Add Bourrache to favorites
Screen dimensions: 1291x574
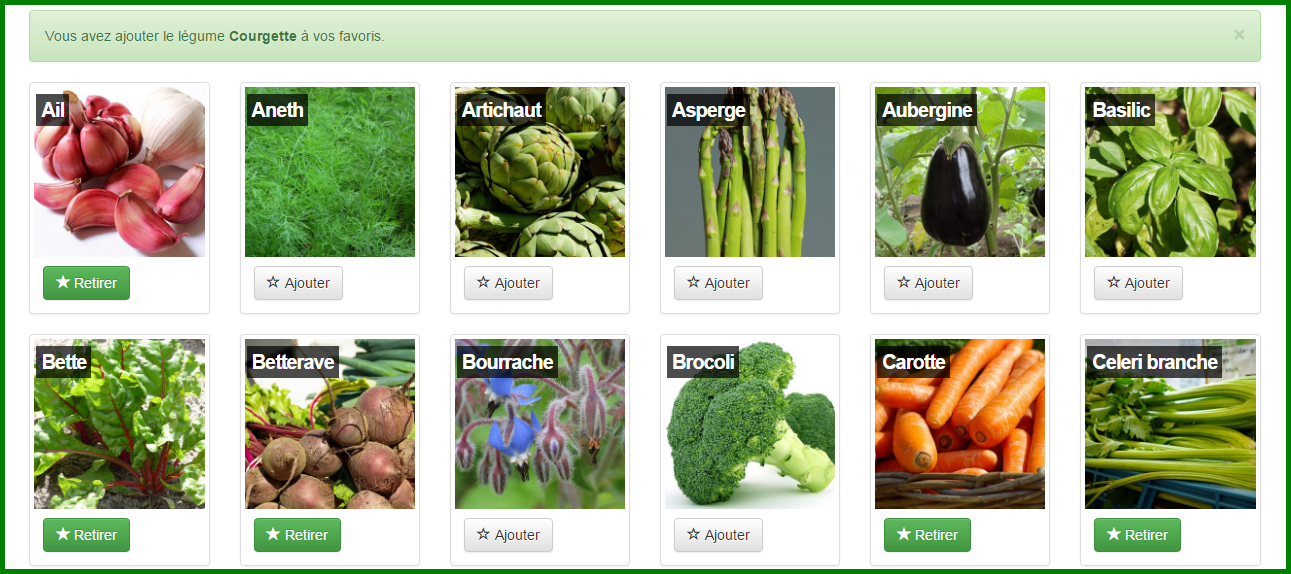tap(508, 535)
